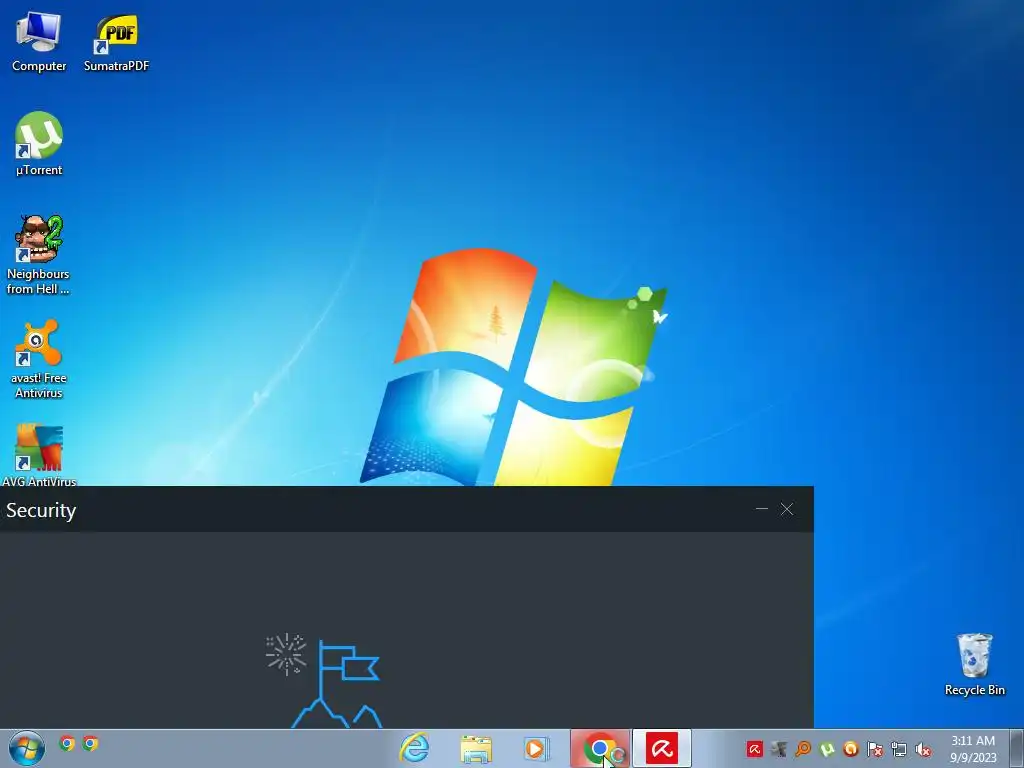
Task: Select the Neighbours from Hell desktop shortcut
Action: 38,255
